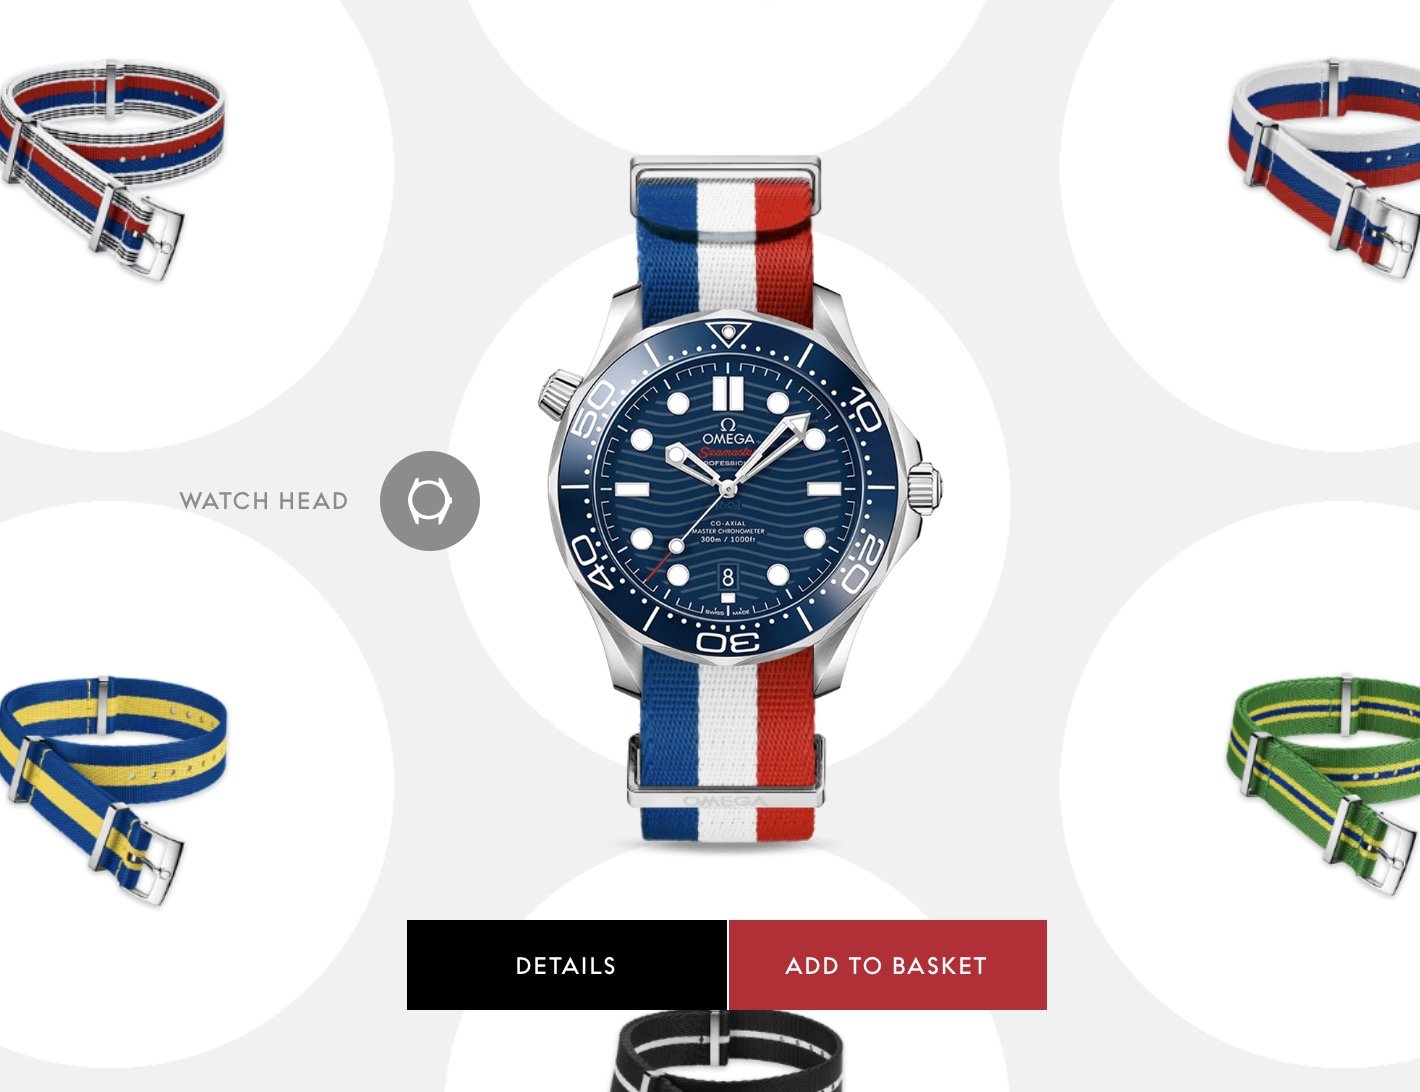Click the watch crown on the right side
Screen dimensions: 1420x1092
click(x=923, y=487)
